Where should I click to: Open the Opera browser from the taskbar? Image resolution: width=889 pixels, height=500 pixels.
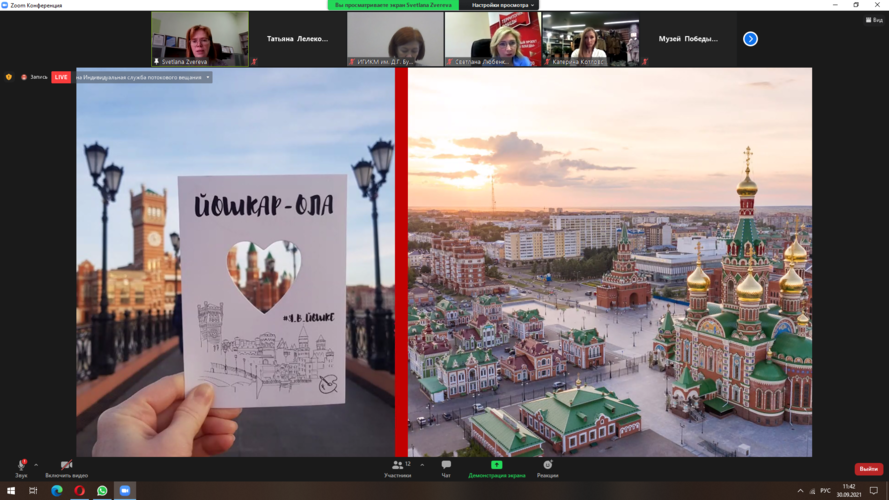80,491
